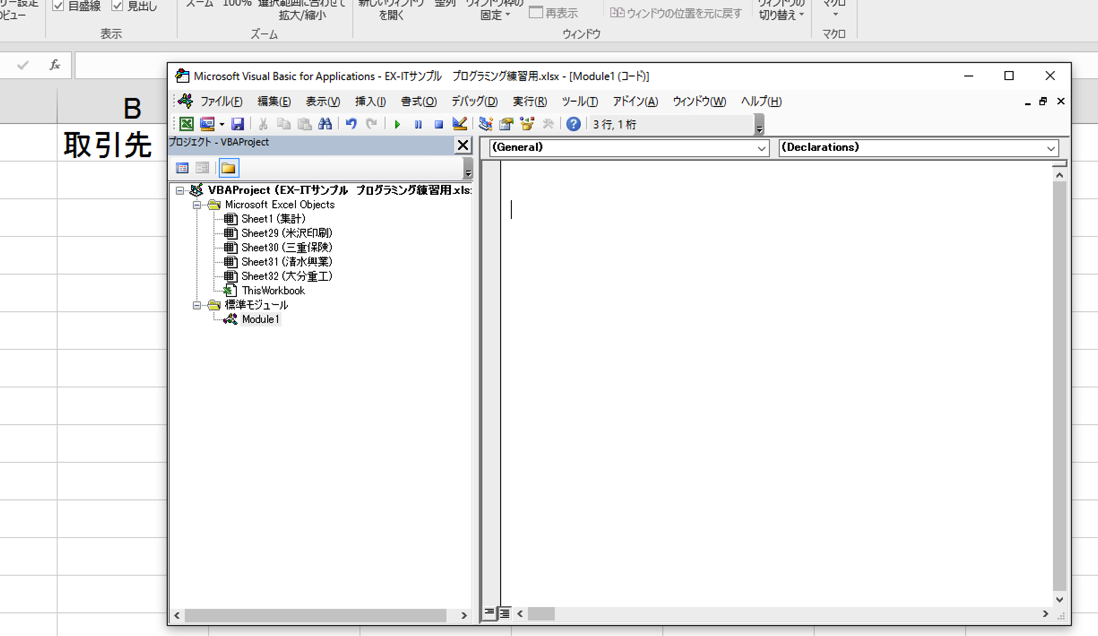The width and height of the screenshot is (1098, 636).
Task: Close the Project - VBAProject pane
Action: coord(463,145)
